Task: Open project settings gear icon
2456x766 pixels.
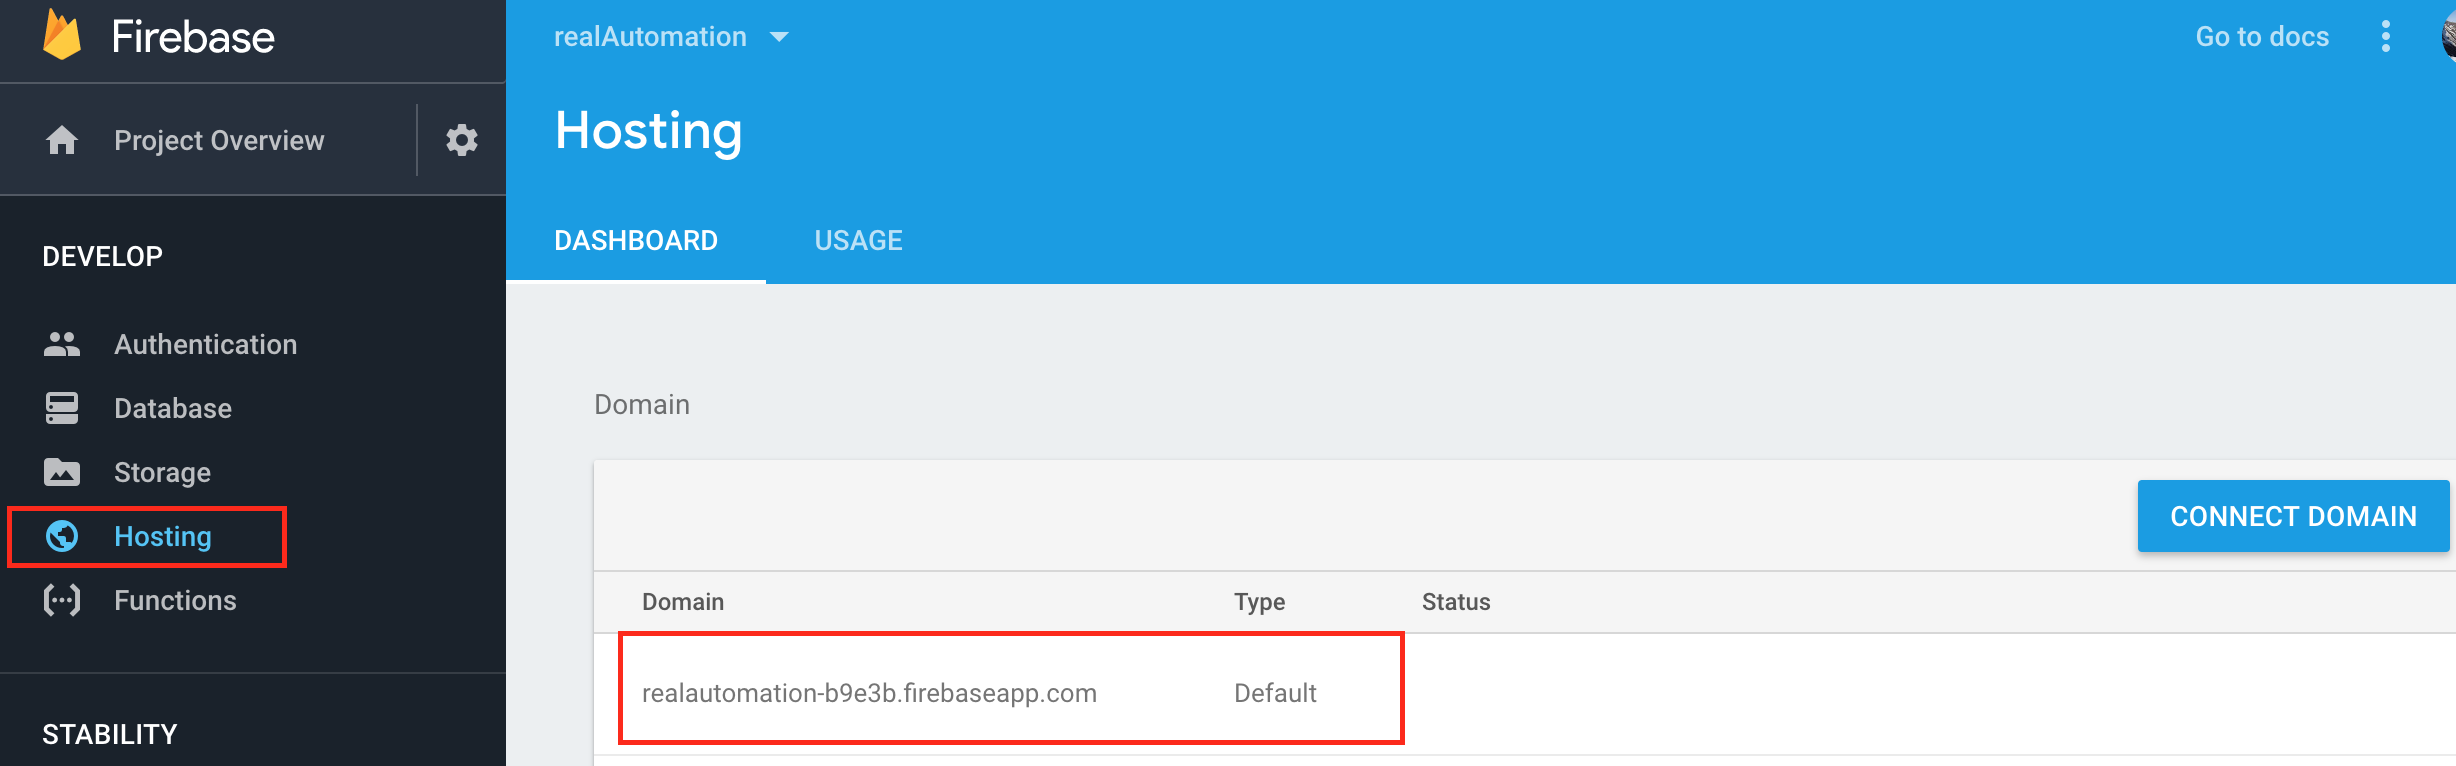Action: pyautogui.click(x=461, y=140)
